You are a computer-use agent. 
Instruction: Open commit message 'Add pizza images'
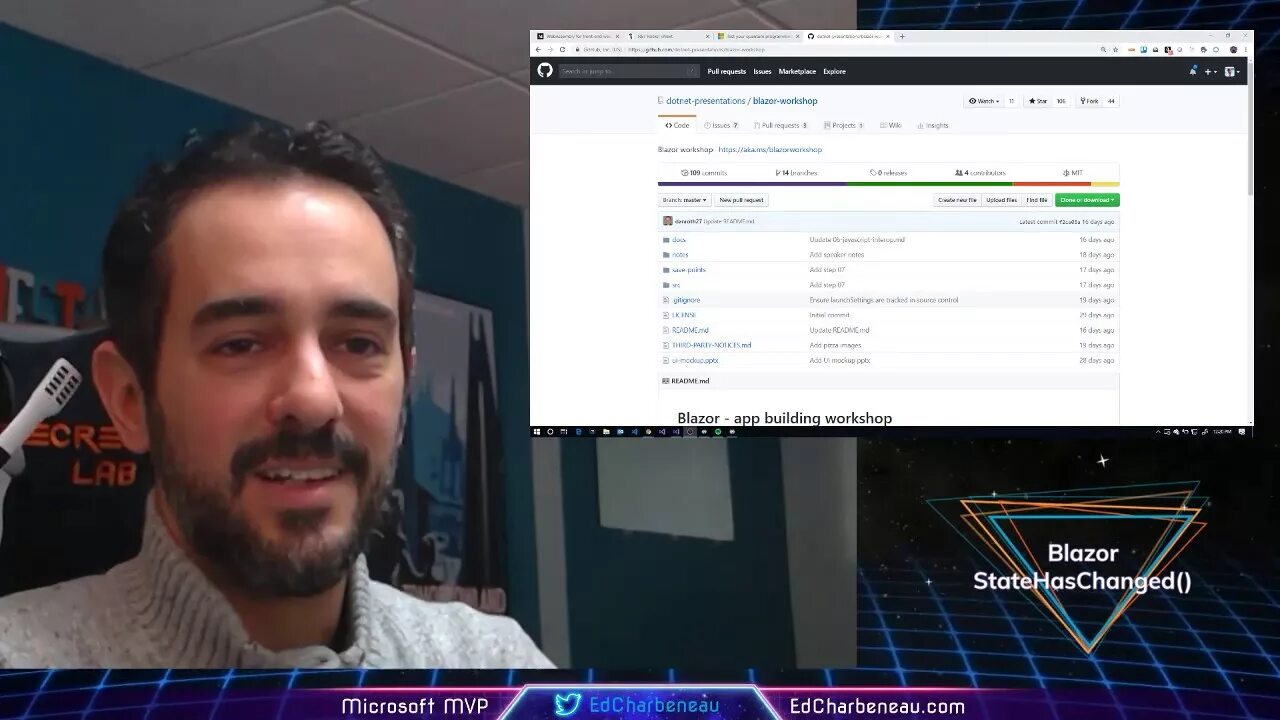tap(835, 345)
